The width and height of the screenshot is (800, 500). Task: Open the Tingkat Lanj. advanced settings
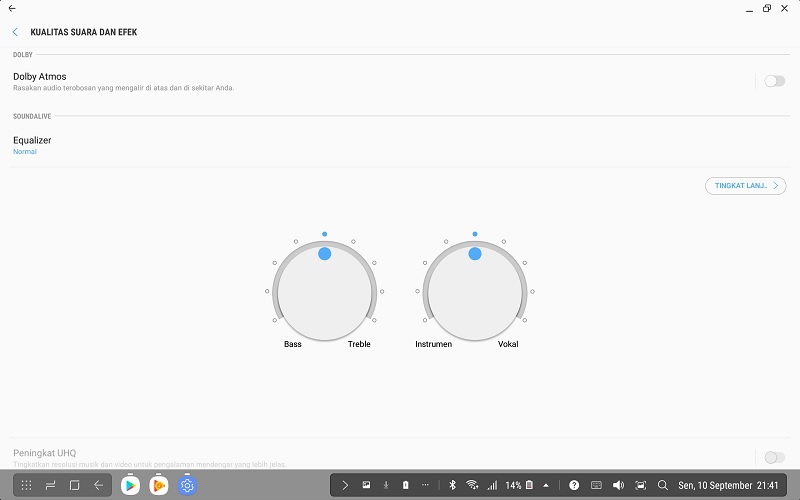coord(745,186)
